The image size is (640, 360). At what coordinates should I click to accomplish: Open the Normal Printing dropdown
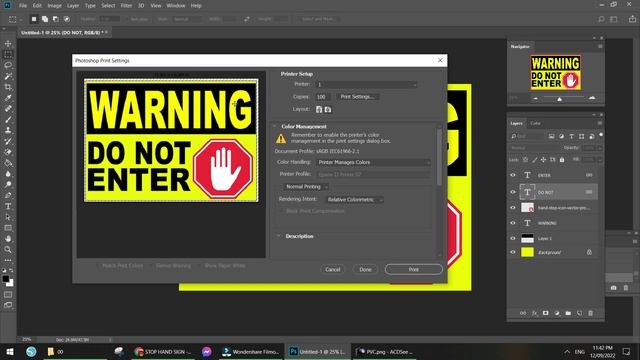pos(306,187)
